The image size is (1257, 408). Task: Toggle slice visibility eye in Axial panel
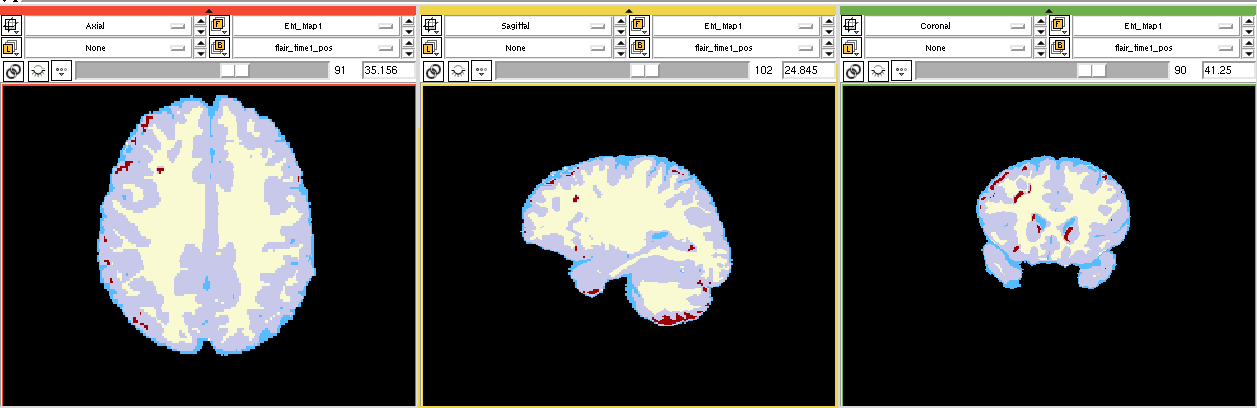[x=37, y=71]
